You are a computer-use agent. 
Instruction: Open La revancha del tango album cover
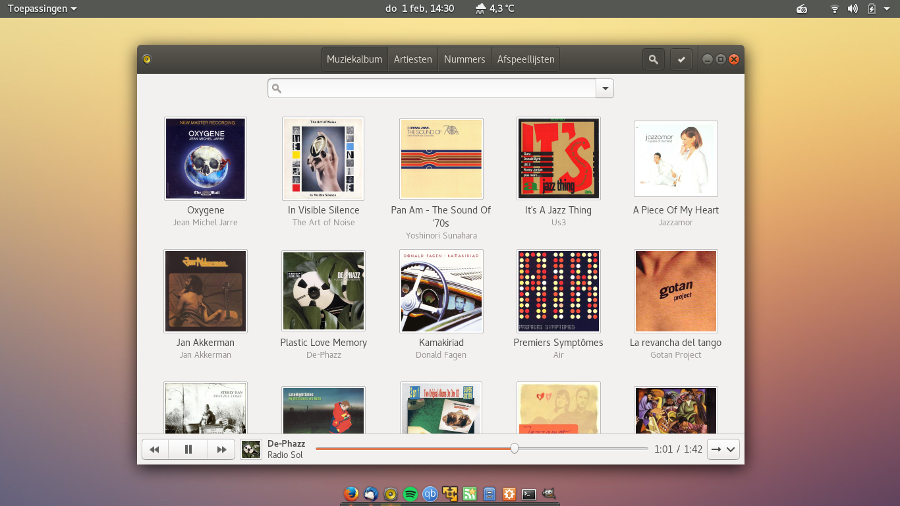point(676,291)
